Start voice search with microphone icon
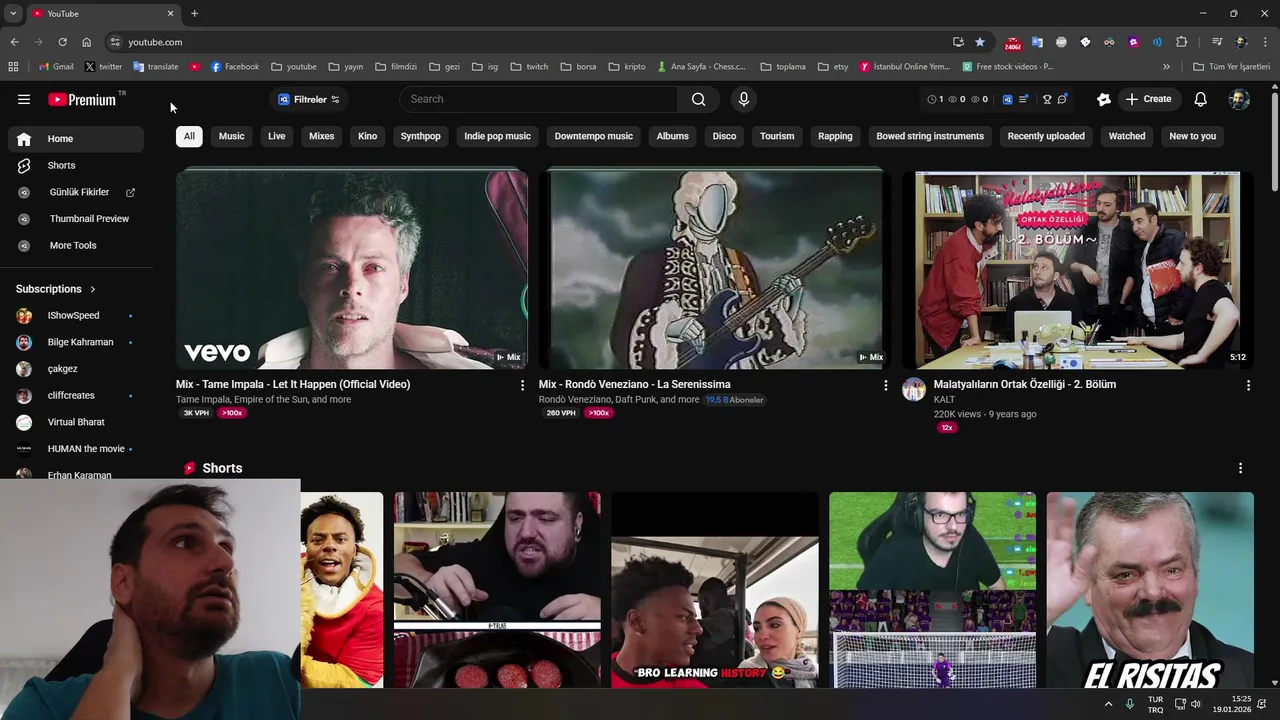This screenshot has height=720, width=1280. coord(743,99)
